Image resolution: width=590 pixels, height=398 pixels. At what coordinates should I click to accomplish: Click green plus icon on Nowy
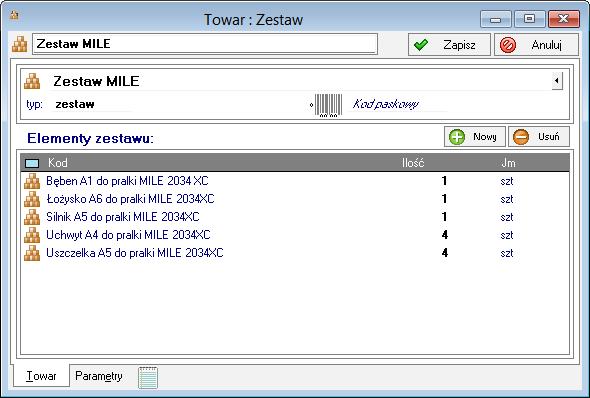[457, 137]
